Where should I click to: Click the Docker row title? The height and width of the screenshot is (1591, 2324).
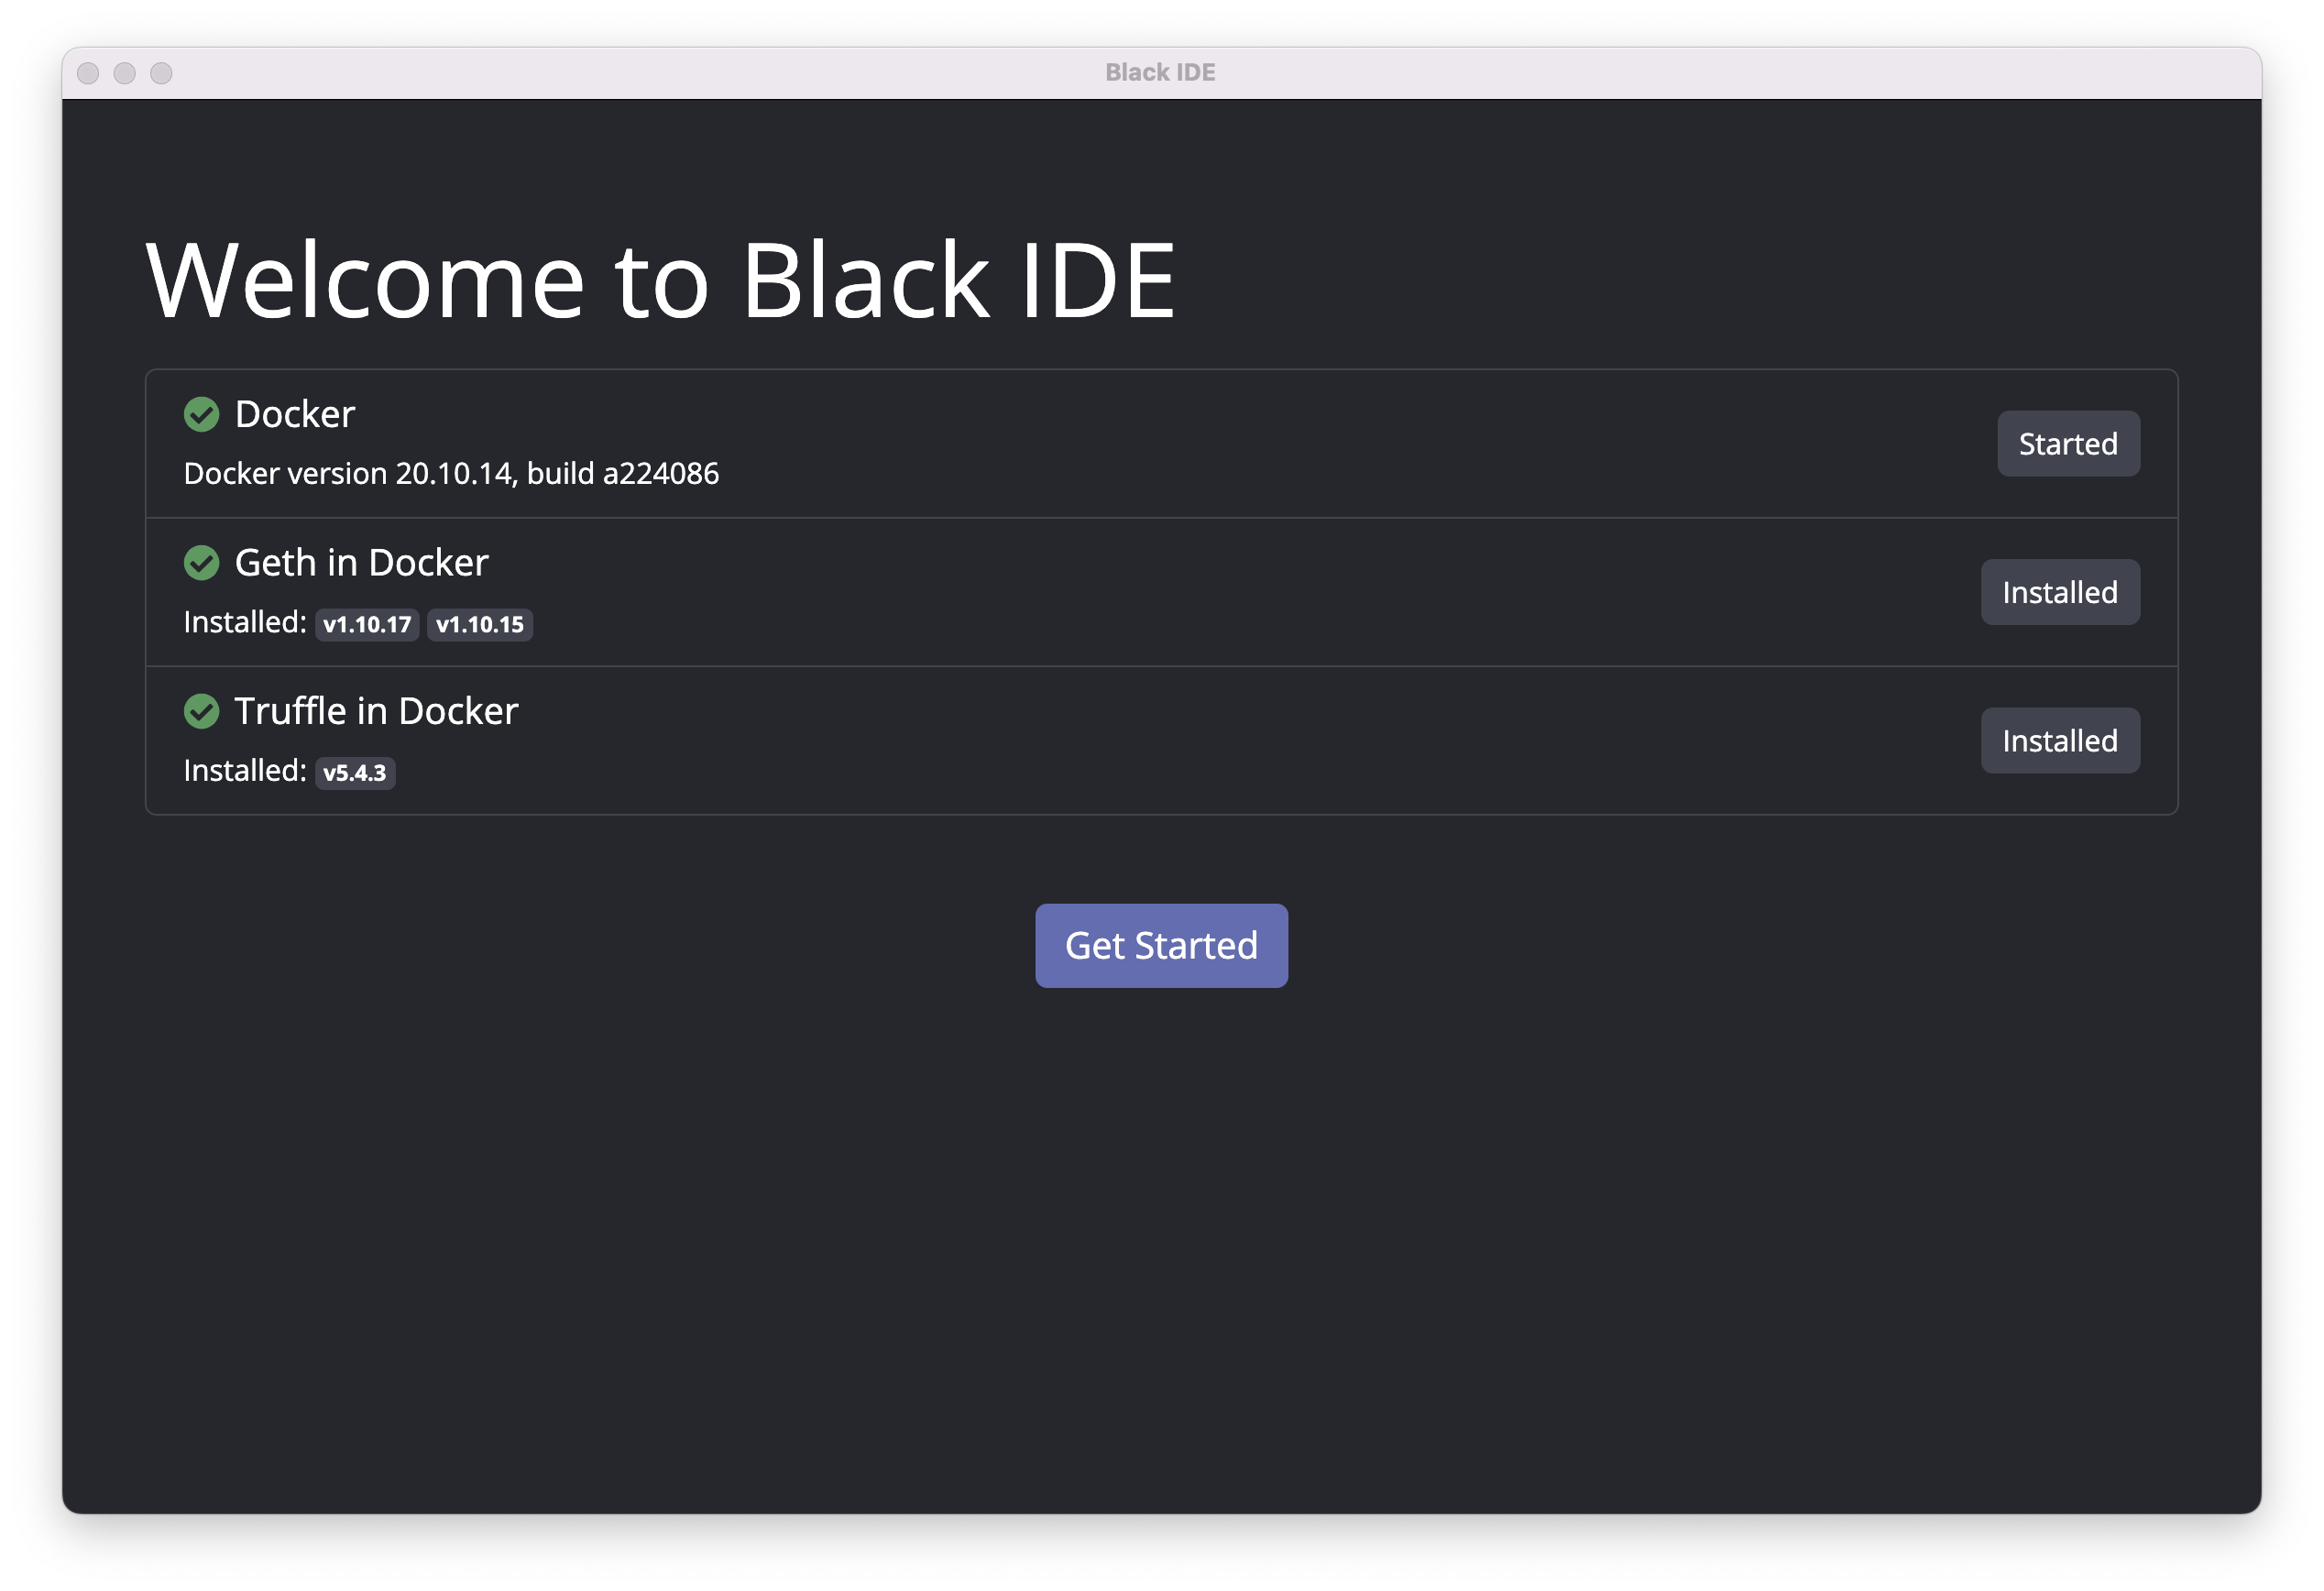click(294, 414)
